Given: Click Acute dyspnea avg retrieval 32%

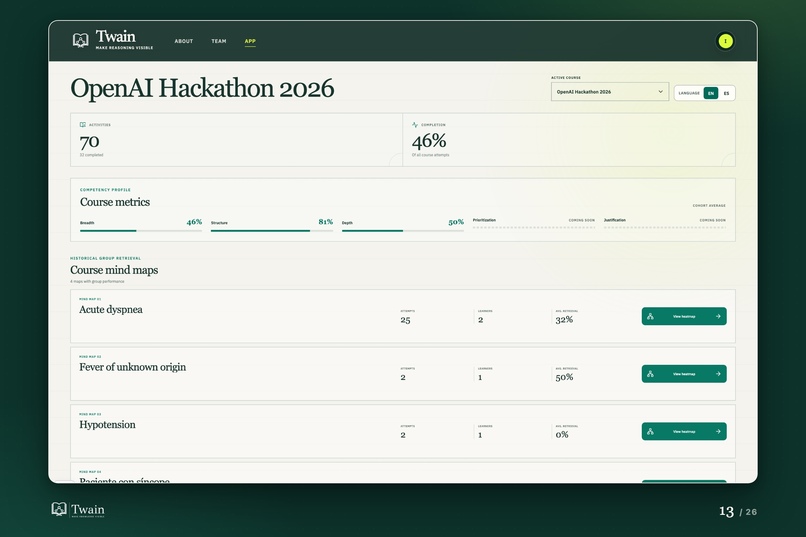Looking at the screenshot, I should pyautogui.click(x=564, y=320).
